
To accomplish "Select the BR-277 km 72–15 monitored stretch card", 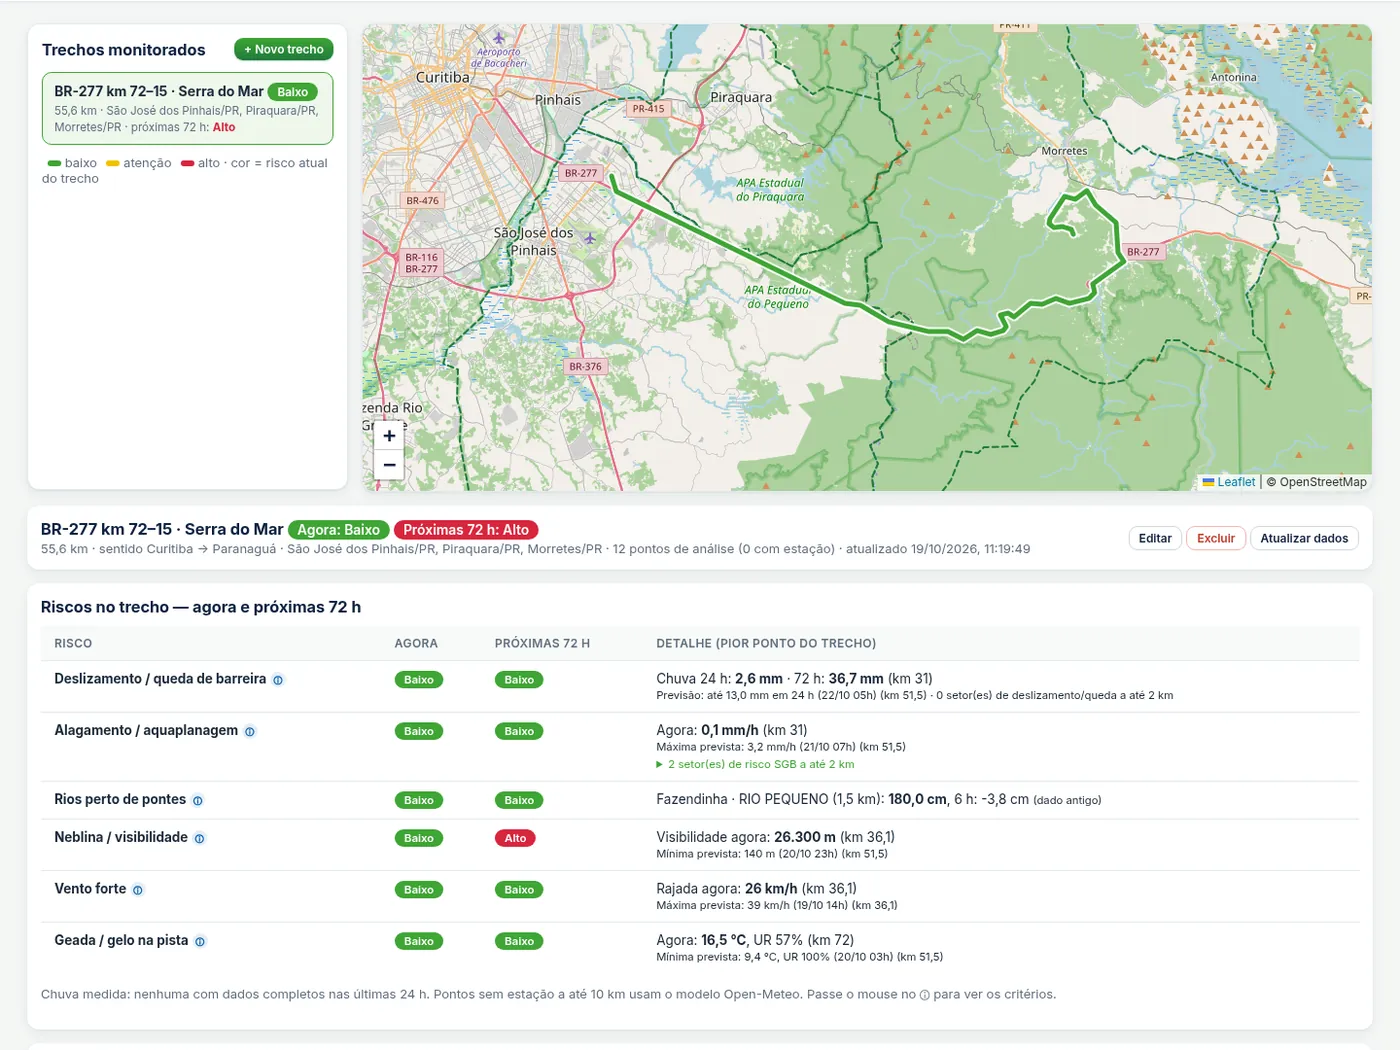I will point(187,108).
